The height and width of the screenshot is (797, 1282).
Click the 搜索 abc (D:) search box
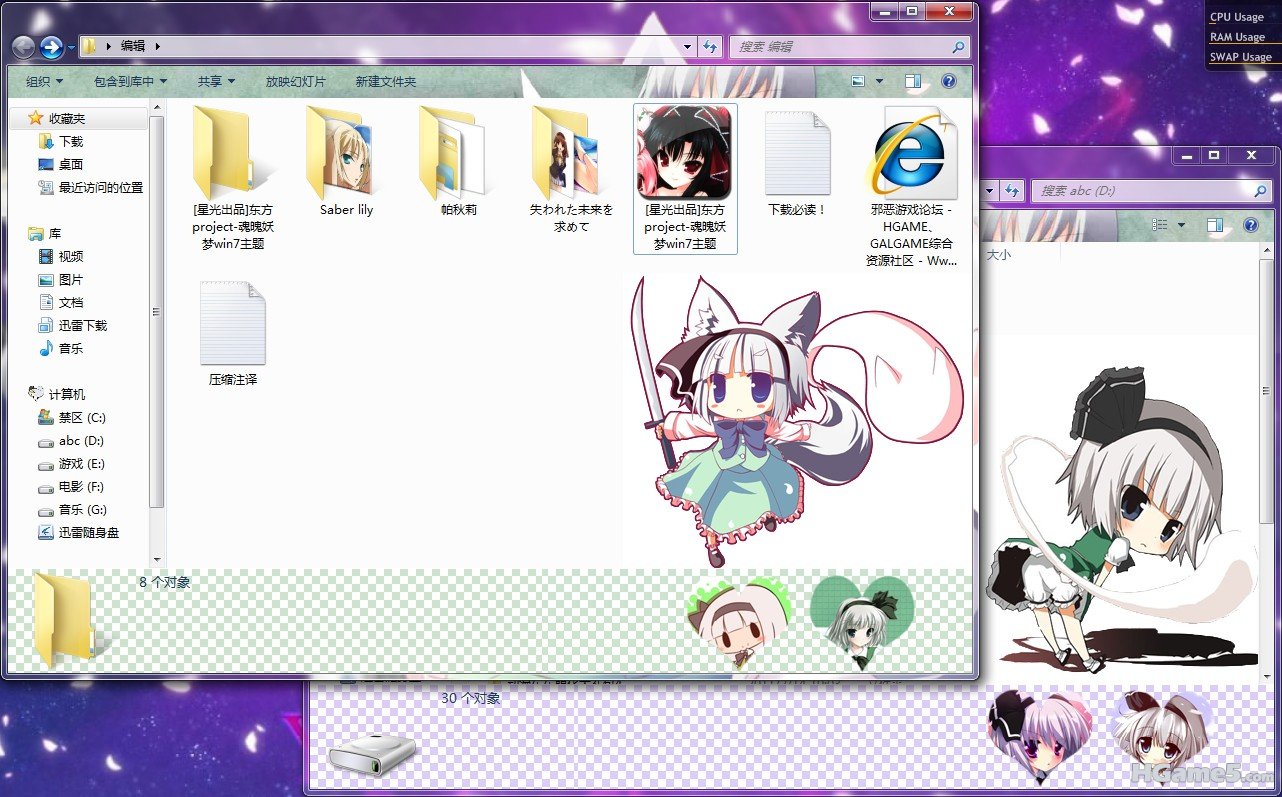(1153, 190)
